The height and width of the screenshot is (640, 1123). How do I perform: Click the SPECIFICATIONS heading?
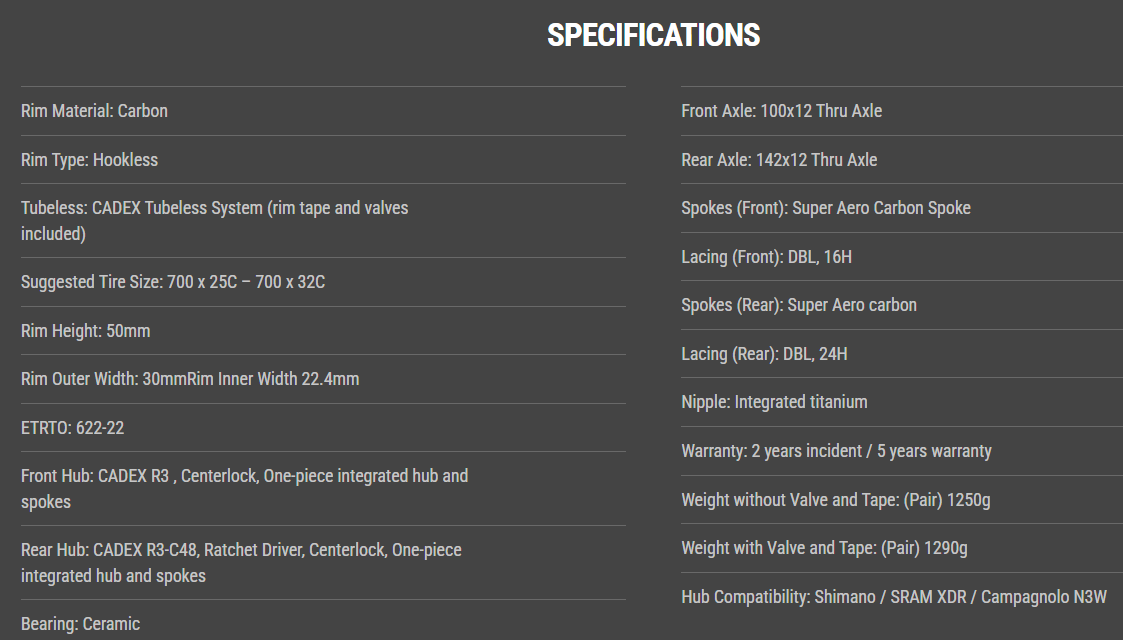[653, 35]
